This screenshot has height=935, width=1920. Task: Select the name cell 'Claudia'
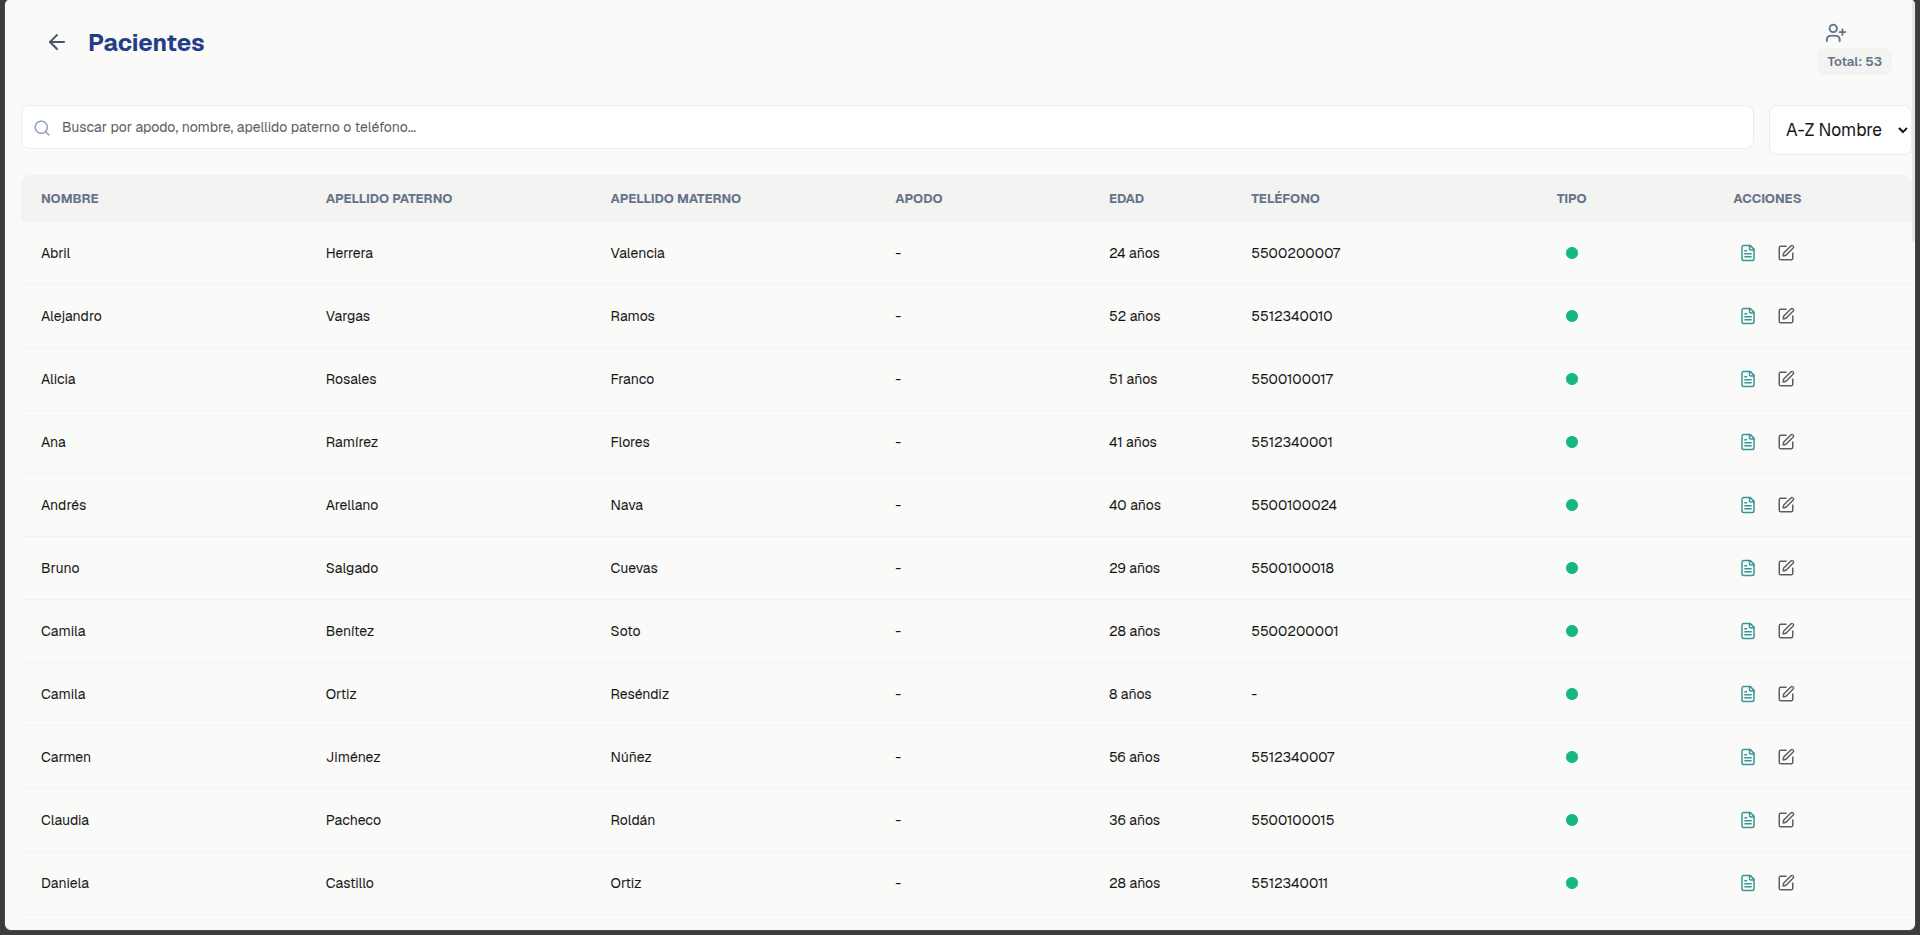tap(65, 820)
